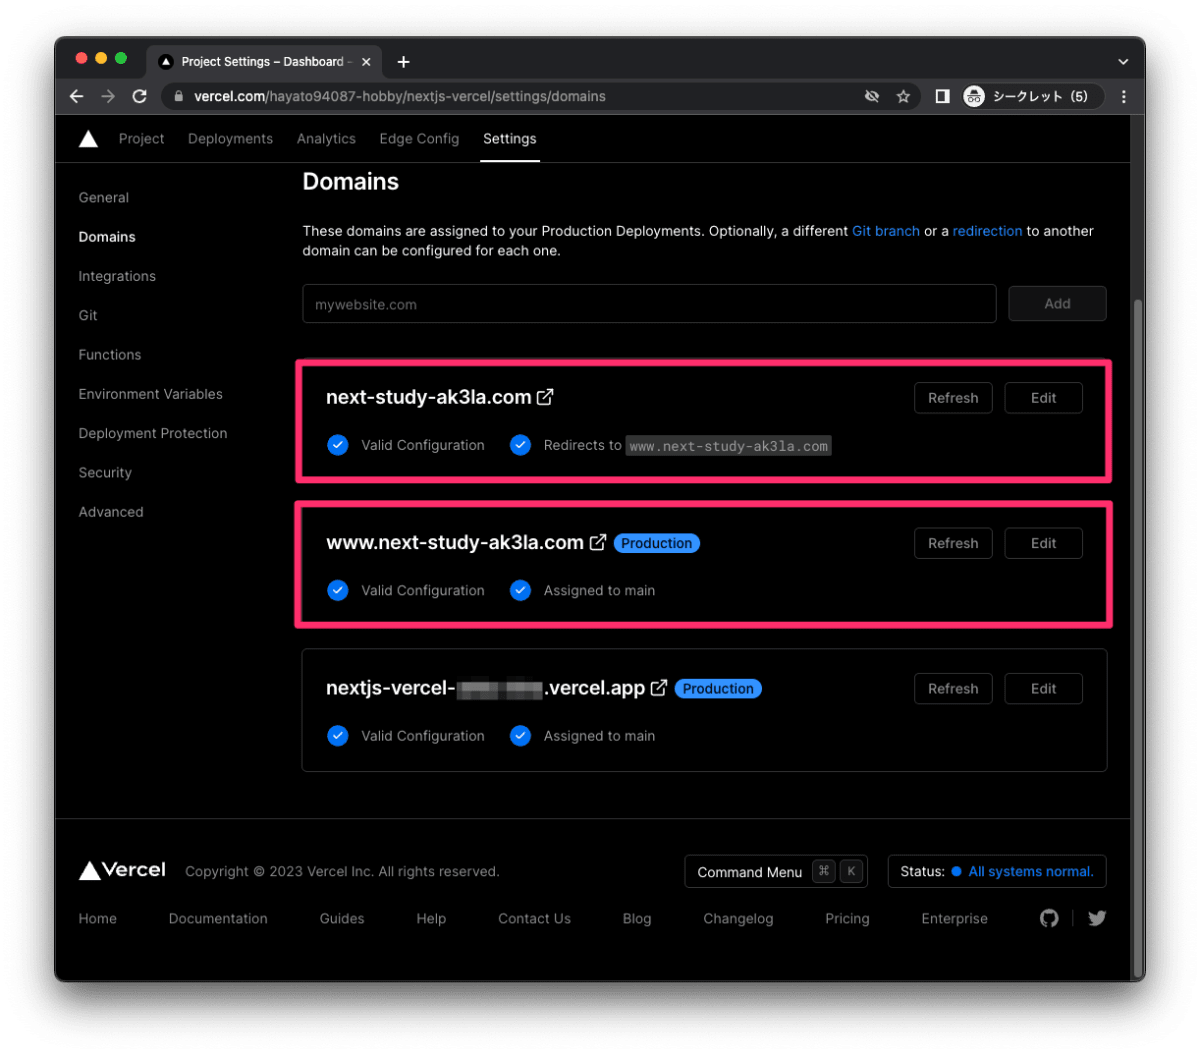Select Domains in the settings sidebar
1200x1054 pixels.
coord(107,237)
